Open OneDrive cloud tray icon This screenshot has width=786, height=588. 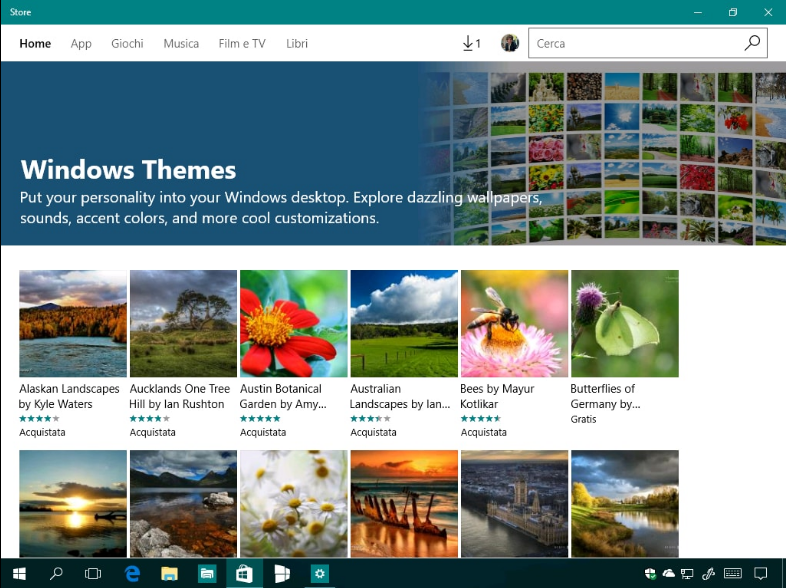(669, 573)
